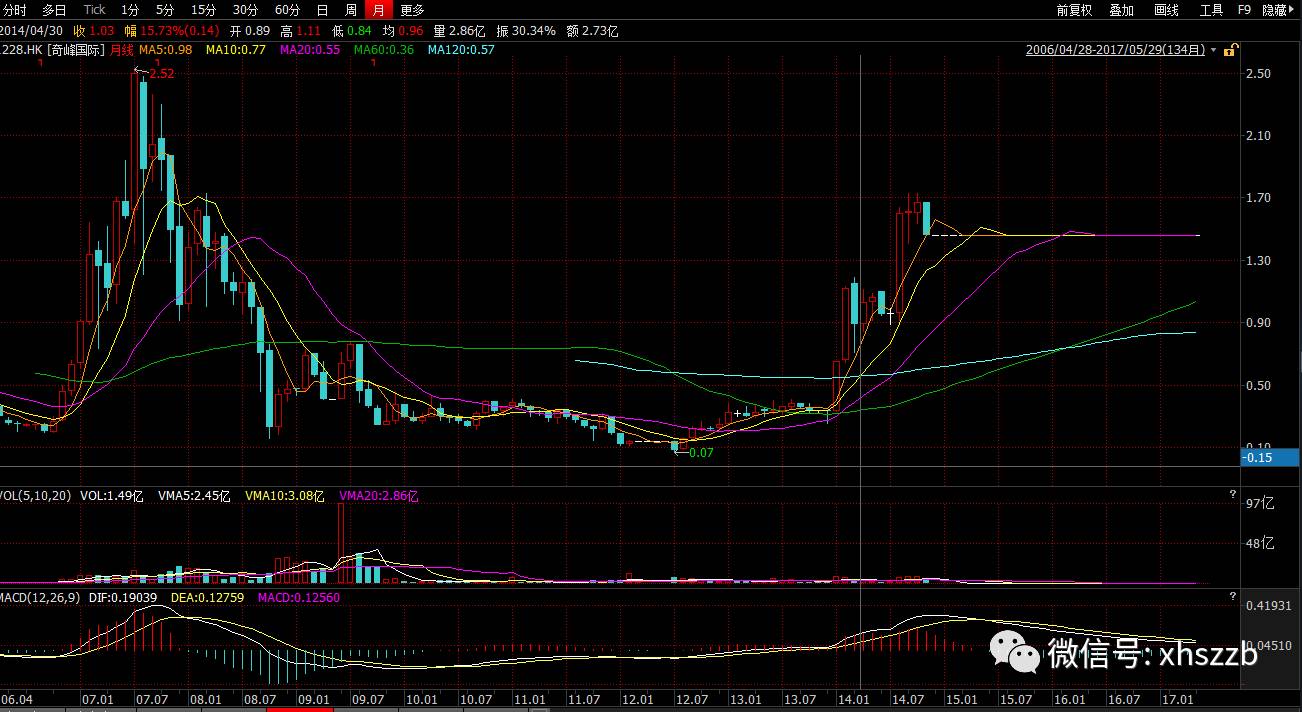The width and height of the screenshot is (1302, 712).
Task: Click the 幅 15.73%(0.14) change readout
Action: 170,31
